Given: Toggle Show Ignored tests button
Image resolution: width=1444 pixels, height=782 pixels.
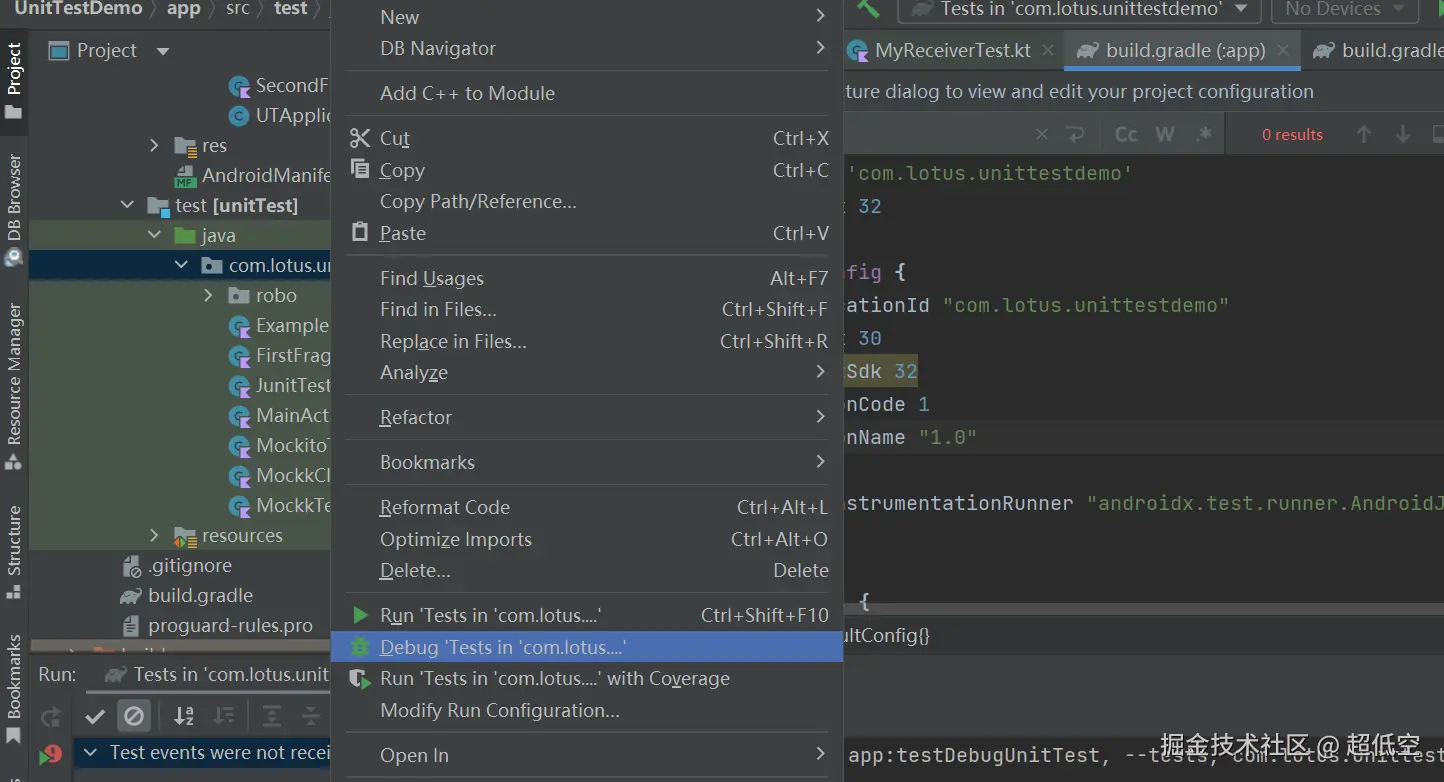Looking at the screenshot, I should pyautogui.click(x=133, y=716).
